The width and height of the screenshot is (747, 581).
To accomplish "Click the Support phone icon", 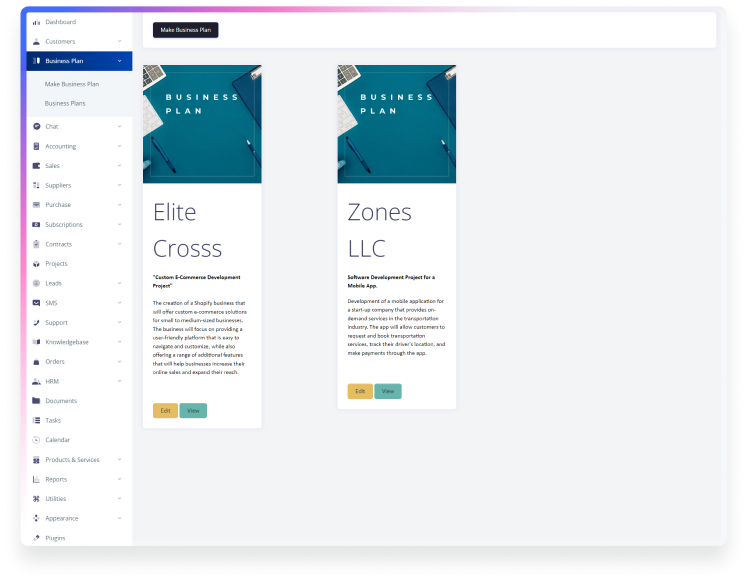I will [x=36, y=322].
